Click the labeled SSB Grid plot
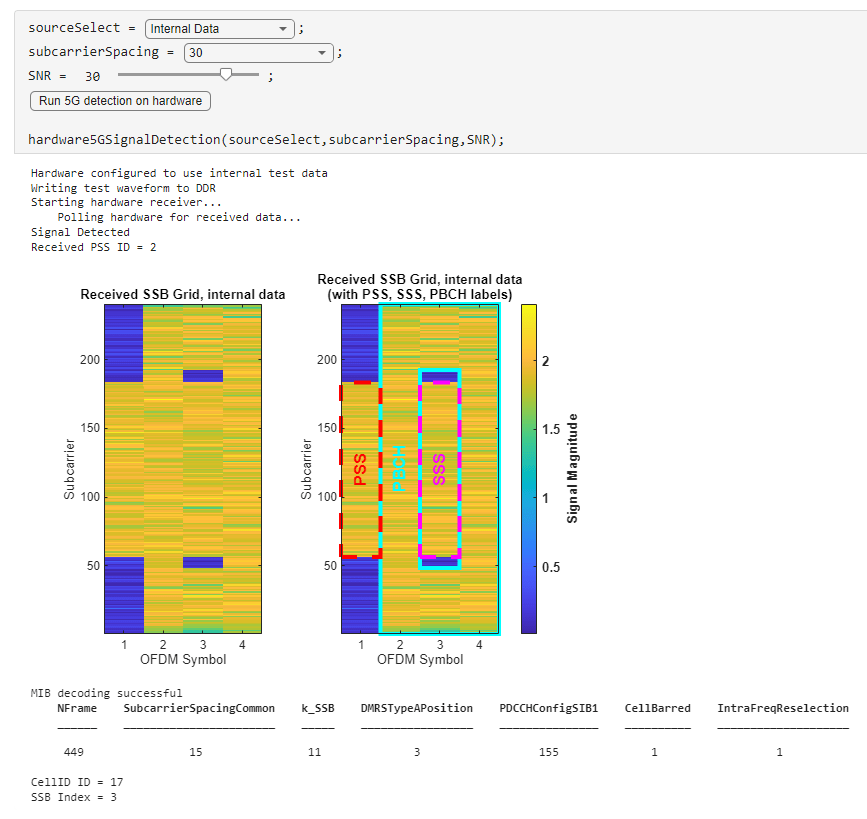The height and width of the screenshot is (819, 867). point(420,469)
